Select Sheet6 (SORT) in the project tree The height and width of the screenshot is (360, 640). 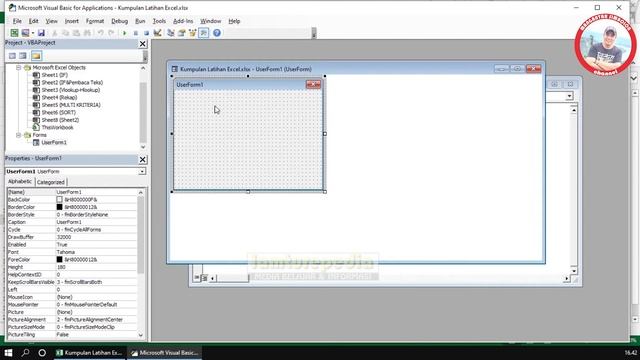(x=58, y=113)
